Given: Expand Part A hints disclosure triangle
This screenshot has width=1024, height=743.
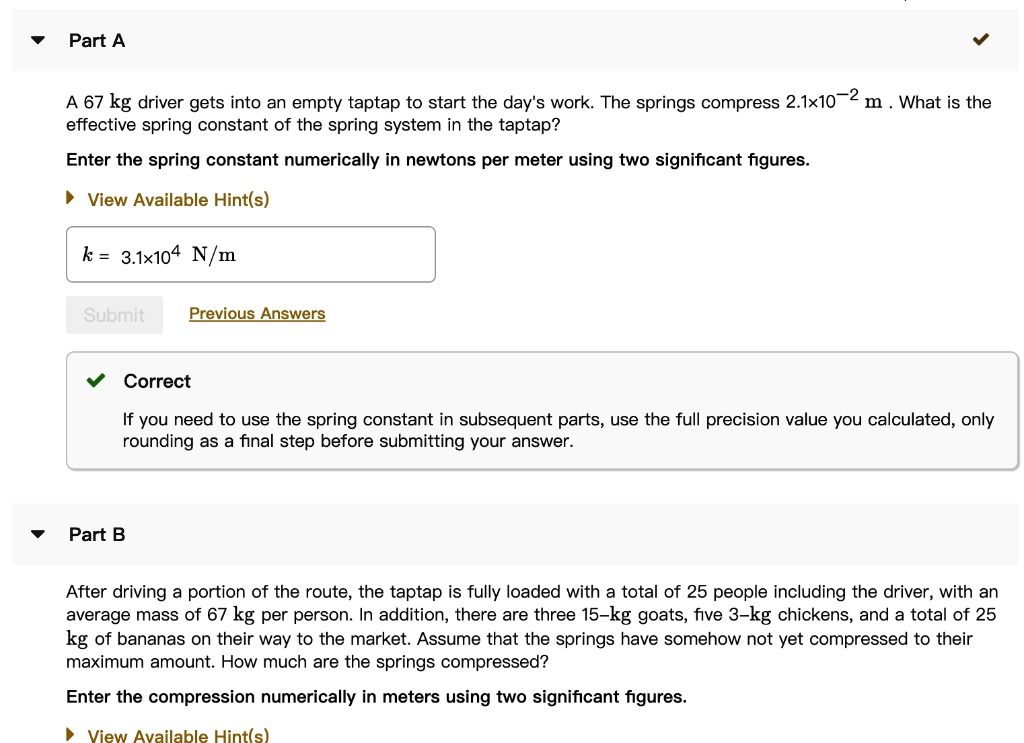Looking at the screenshot, I should coord(70,199).
